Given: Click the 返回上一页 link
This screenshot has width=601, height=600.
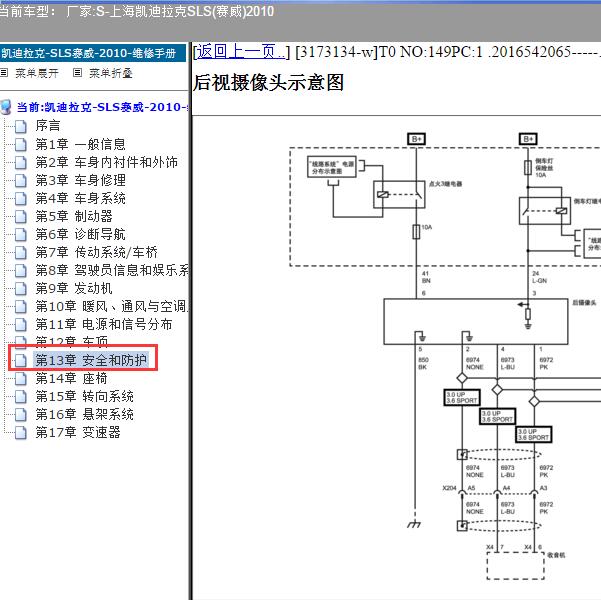Looking at the screenshot, I should pyautogui.click(x=241, y=52).
